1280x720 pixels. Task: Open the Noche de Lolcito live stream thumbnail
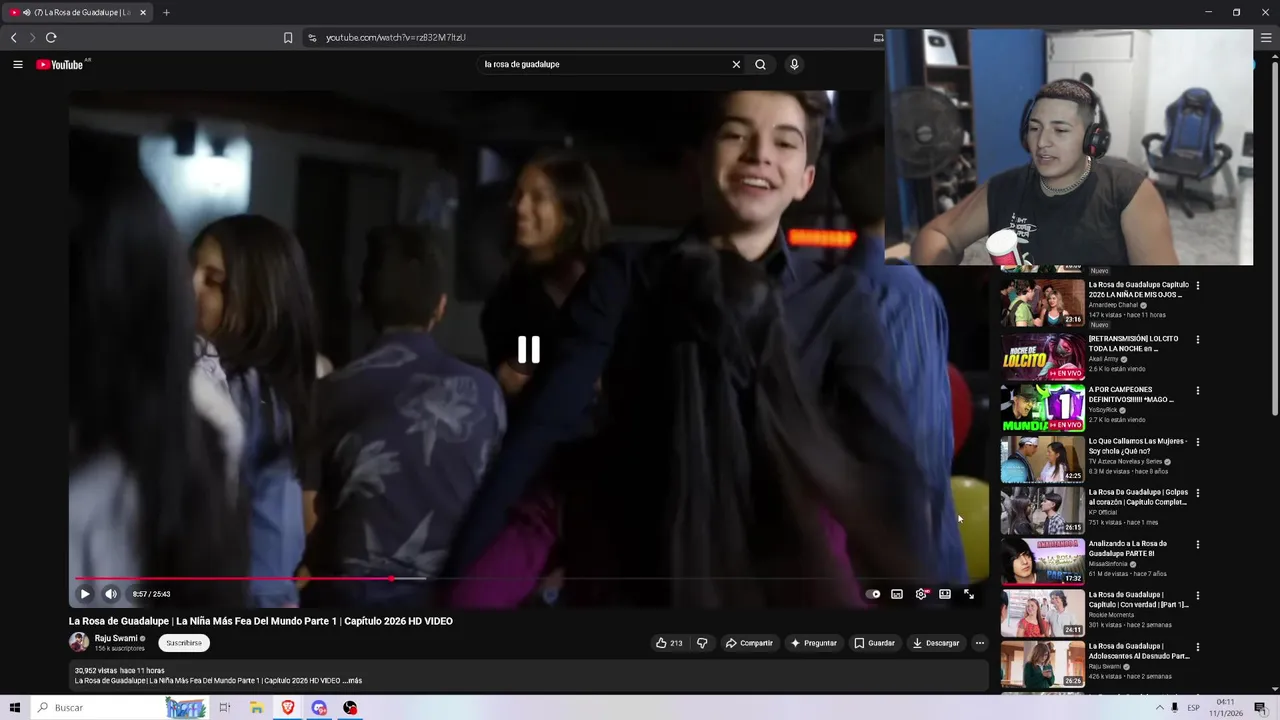(1042, 355)
